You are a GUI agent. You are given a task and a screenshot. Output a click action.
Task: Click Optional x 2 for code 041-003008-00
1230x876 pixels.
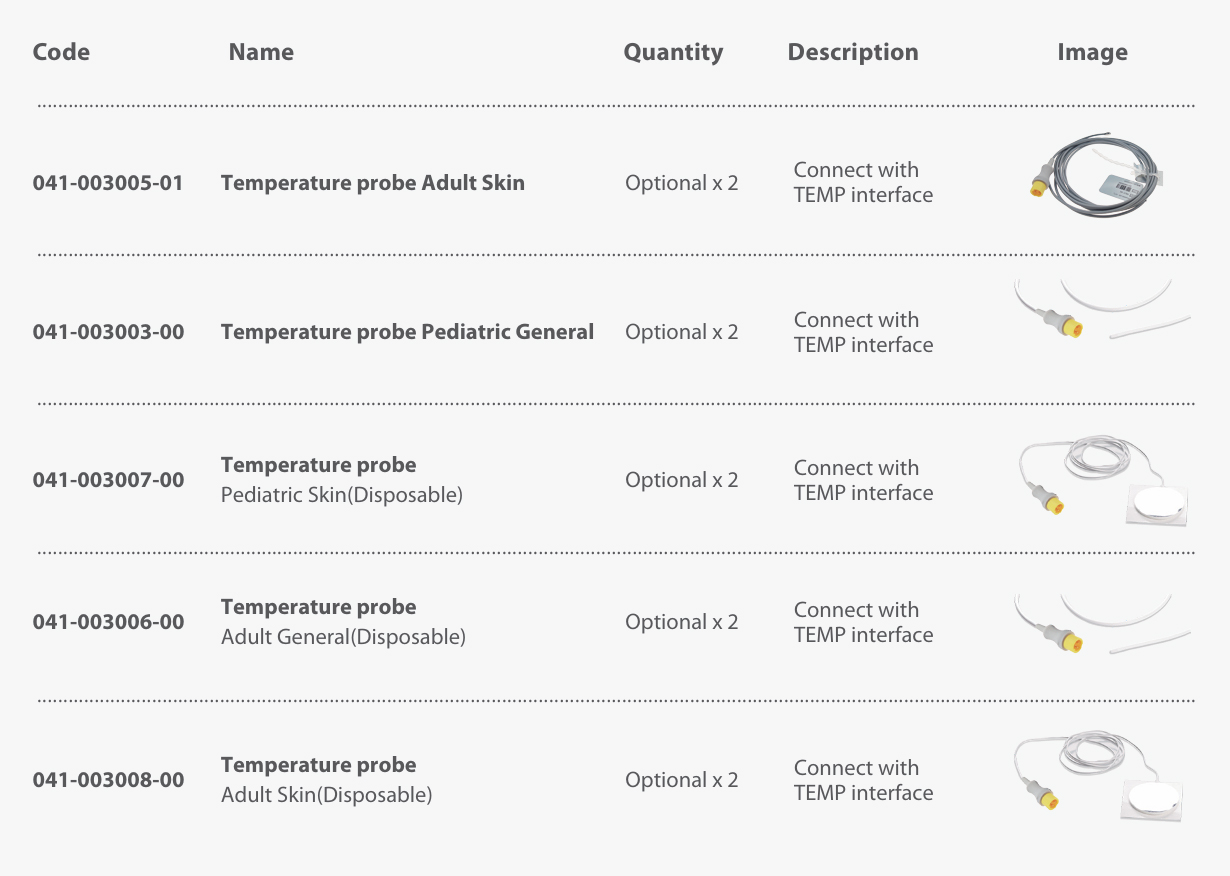[682, 780]
